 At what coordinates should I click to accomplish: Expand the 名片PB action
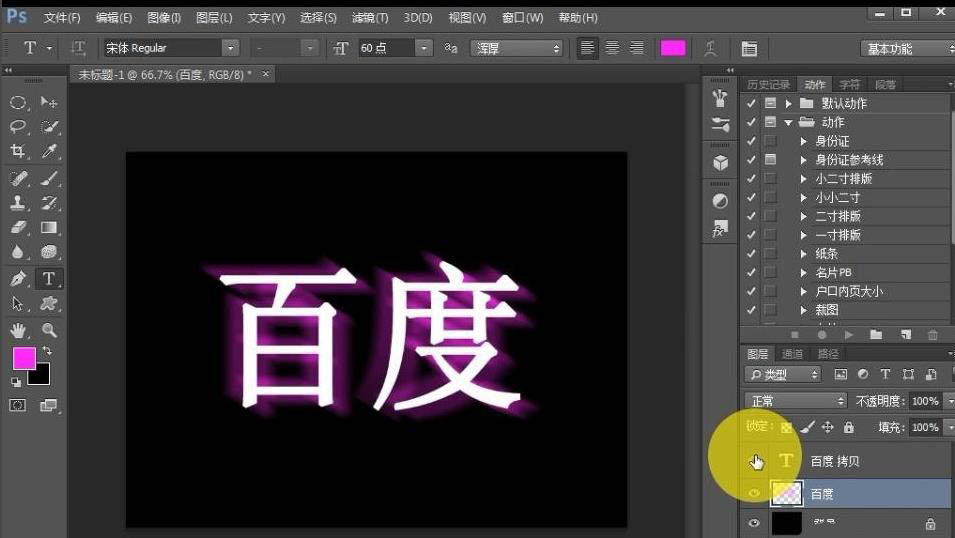pyautogui.click(x=803, y=272)
